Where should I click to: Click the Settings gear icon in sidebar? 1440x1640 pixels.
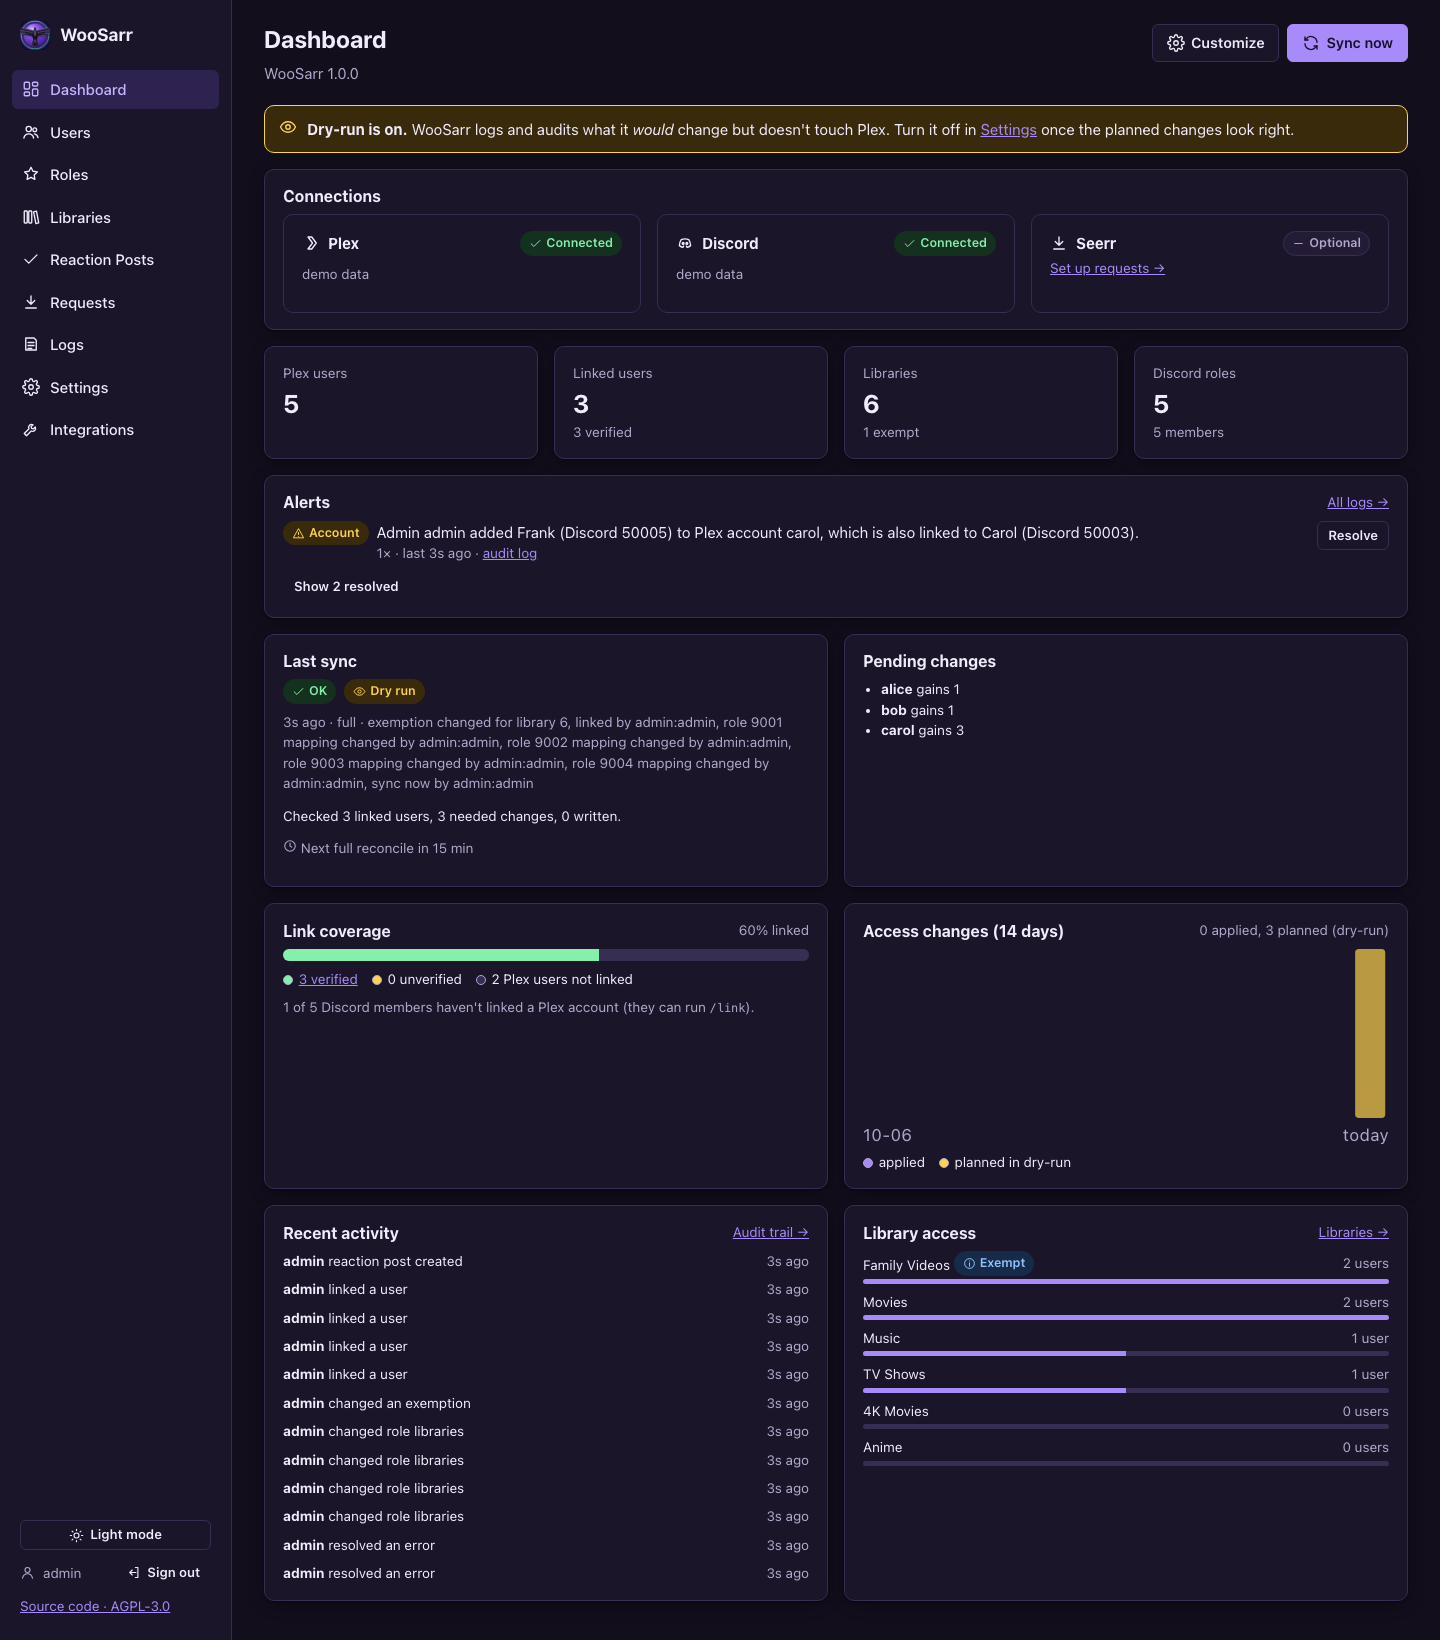pos(31,387)
